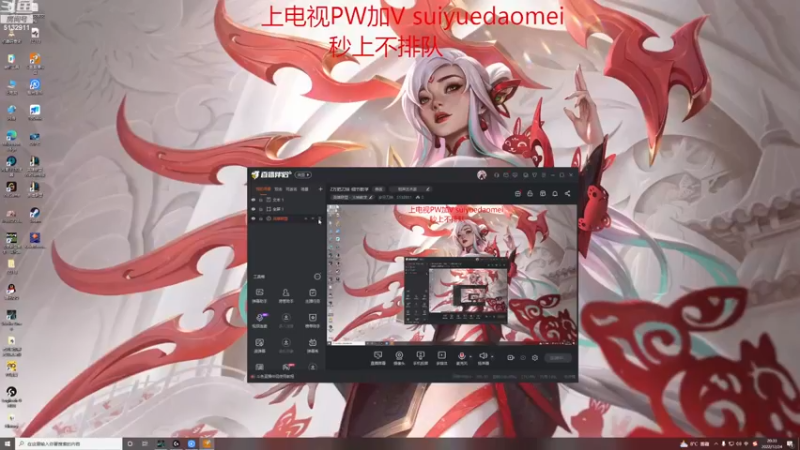The image size is (800, 450).
Task: Click the home icon beside the room number
Action: 418,197
